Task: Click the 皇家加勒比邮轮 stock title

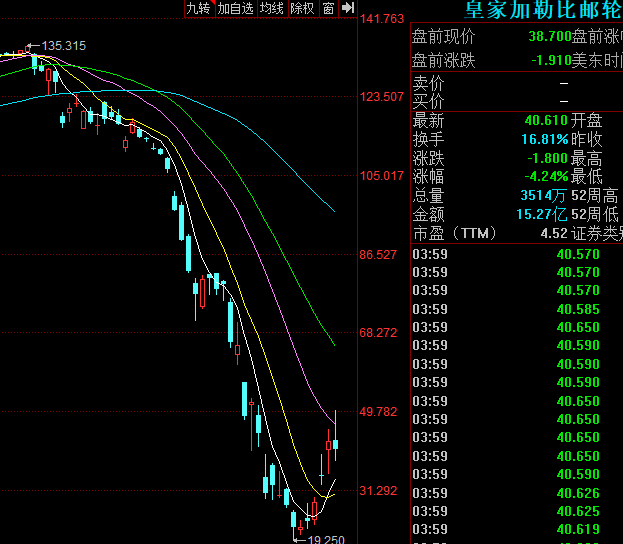Action: (x=544, y=10)
